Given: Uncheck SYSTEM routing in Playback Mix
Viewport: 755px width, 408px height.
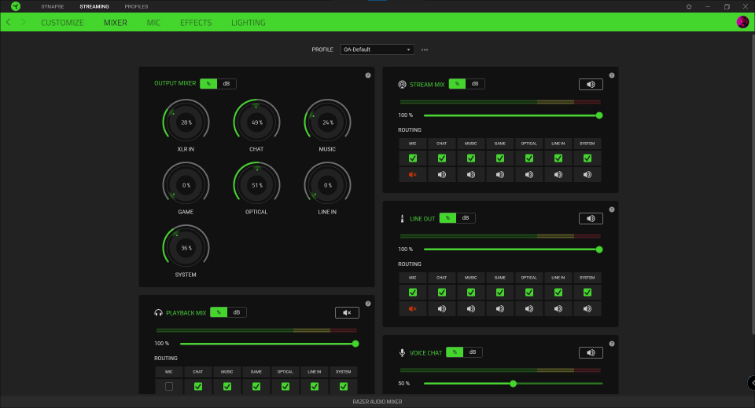Looking at the screenshot, I should [x=343, y=386].
